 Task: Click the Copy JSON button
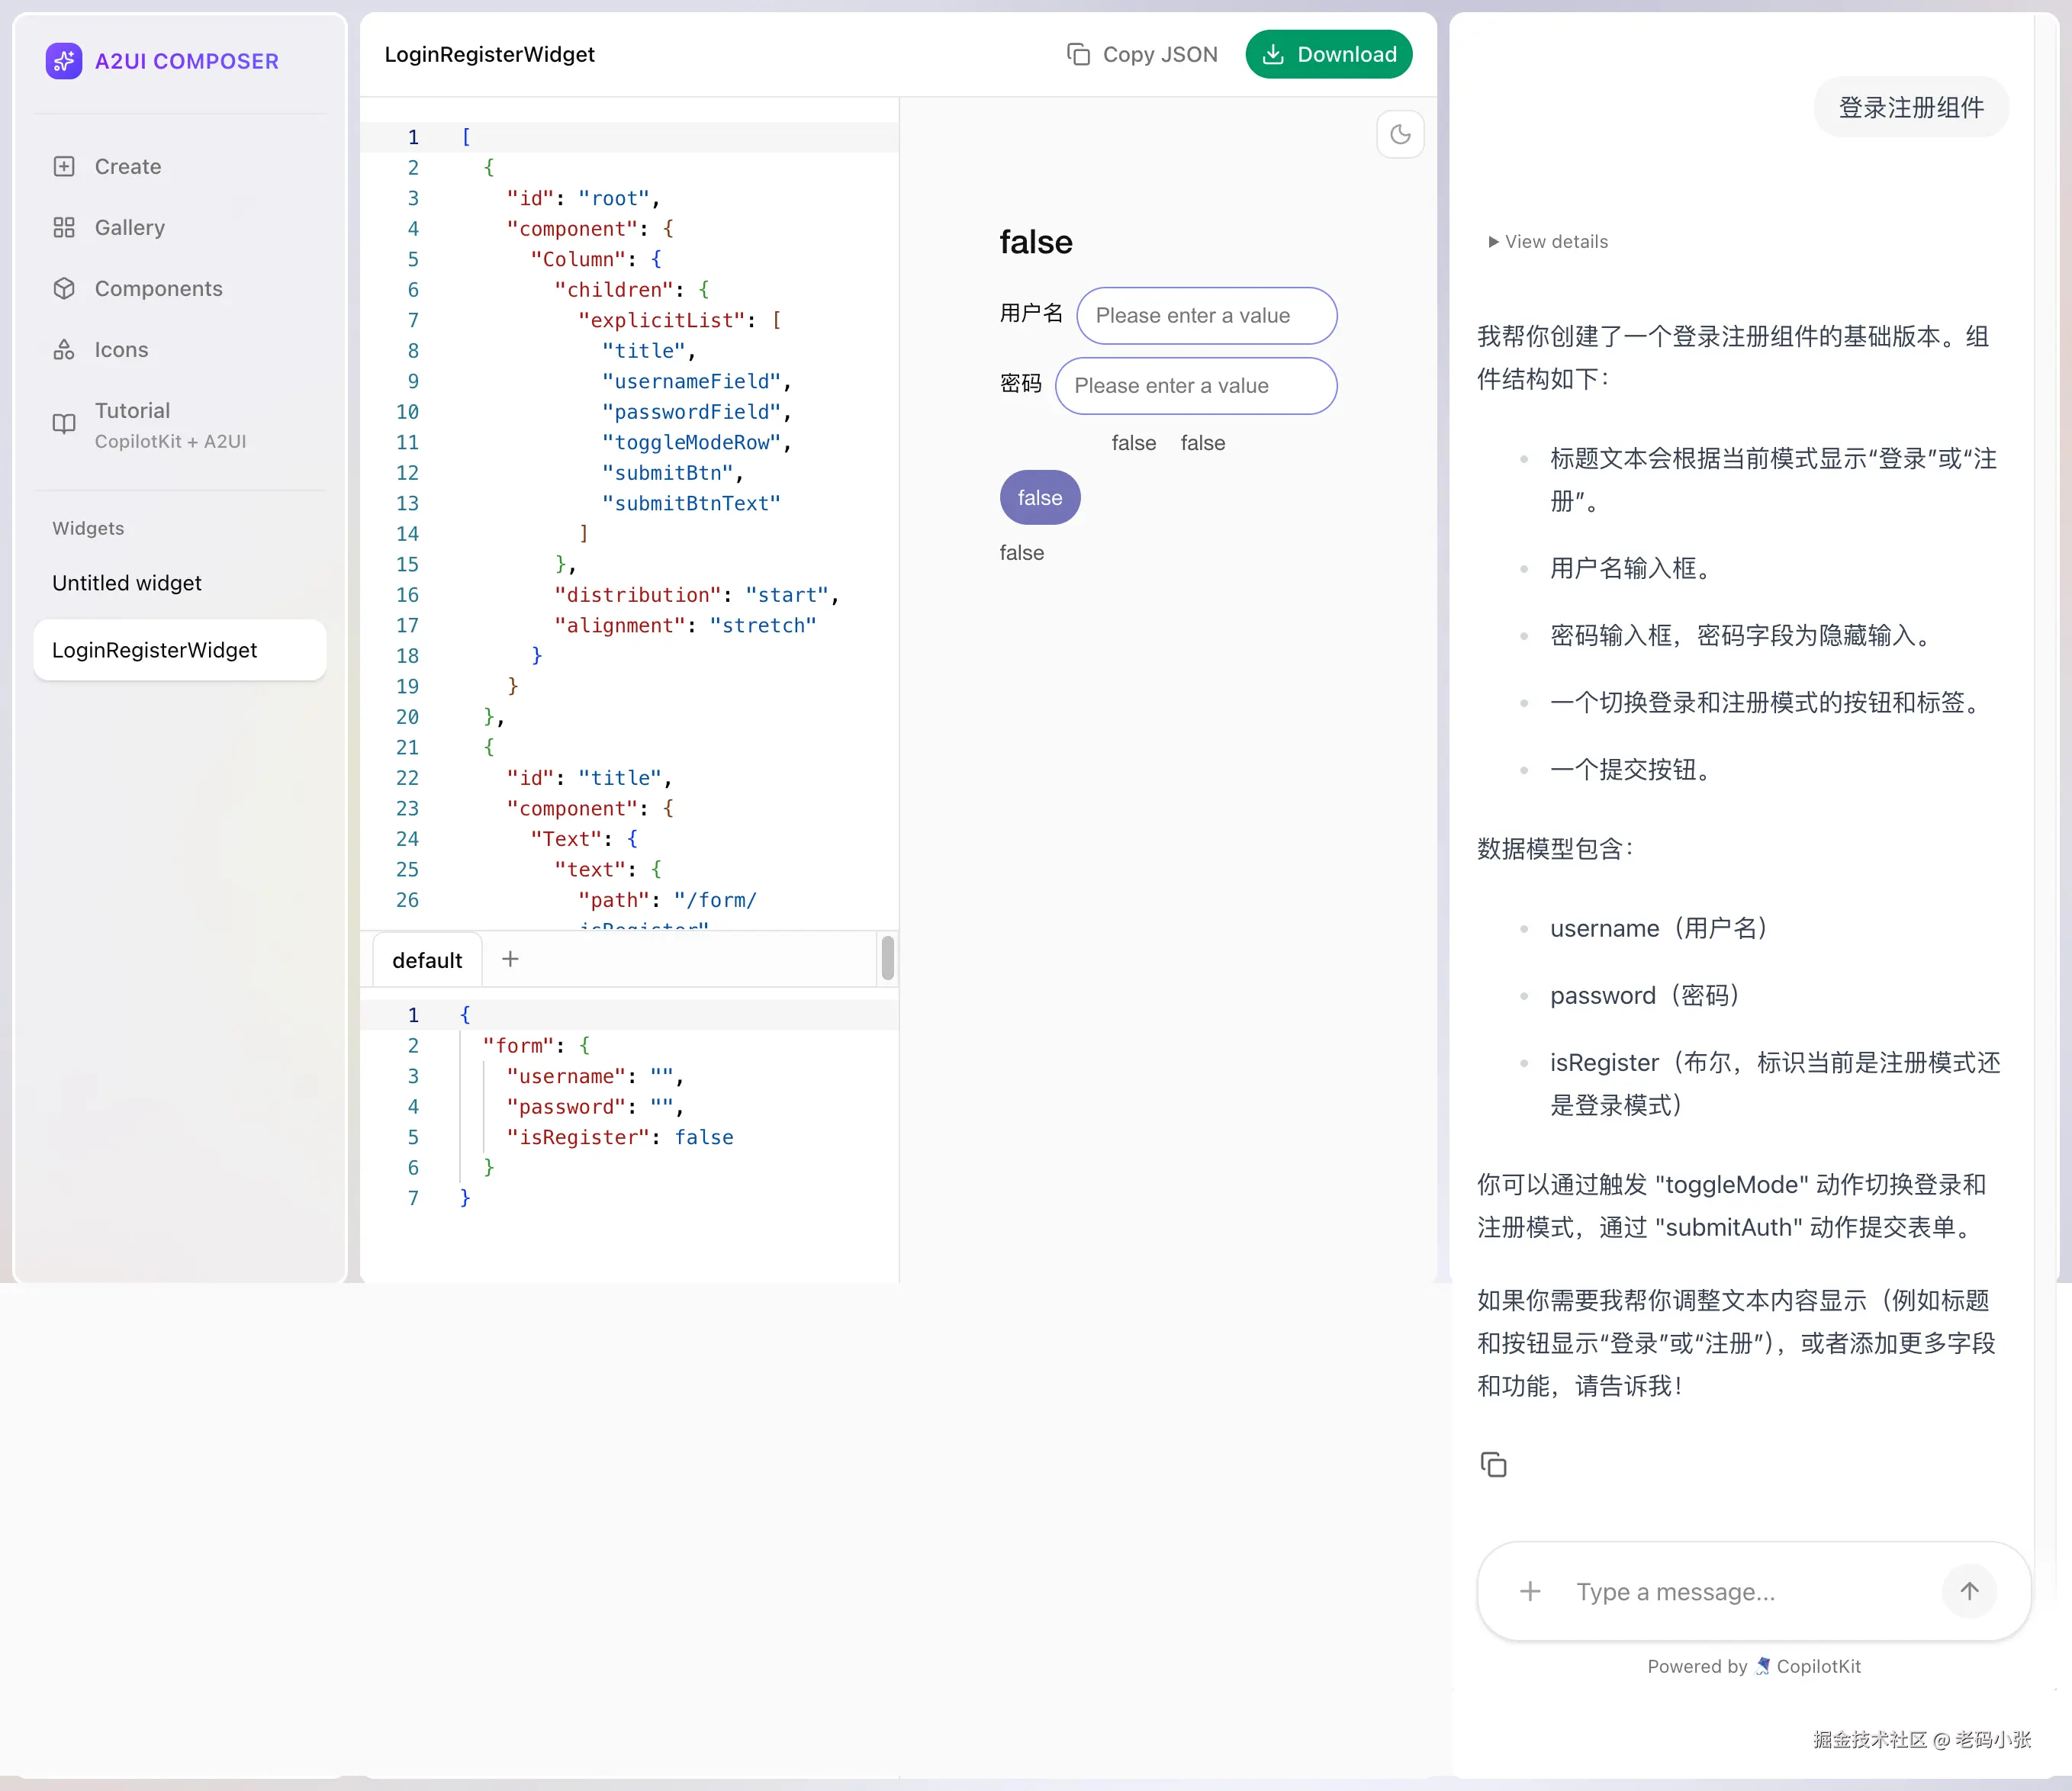tap(1142, 55)
